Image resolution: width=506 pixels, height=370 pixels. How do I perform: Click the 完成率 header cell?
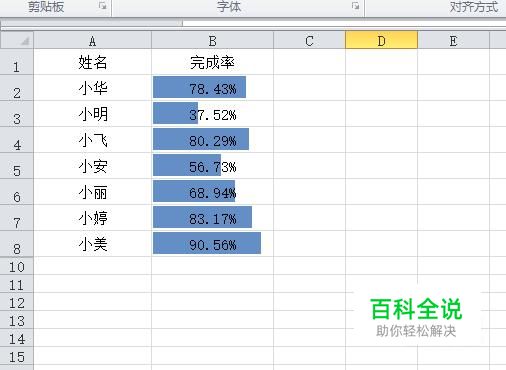click(x=213, y=62)
